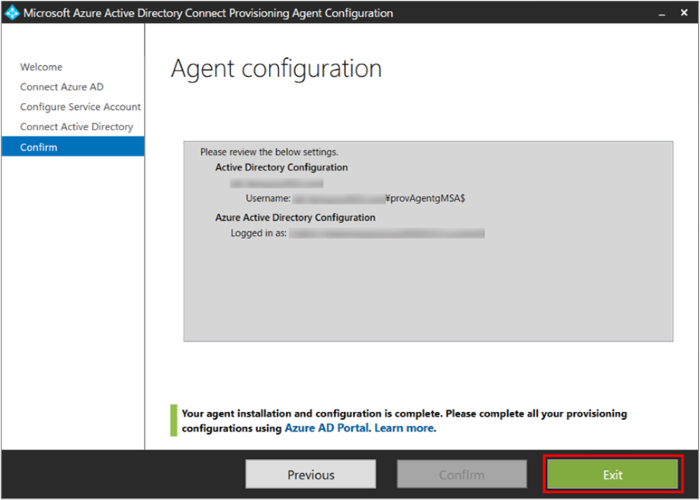Minimize the provisioning agent window
The width and height of the screenshot is (700, 500).
click(x=662, y=13)
